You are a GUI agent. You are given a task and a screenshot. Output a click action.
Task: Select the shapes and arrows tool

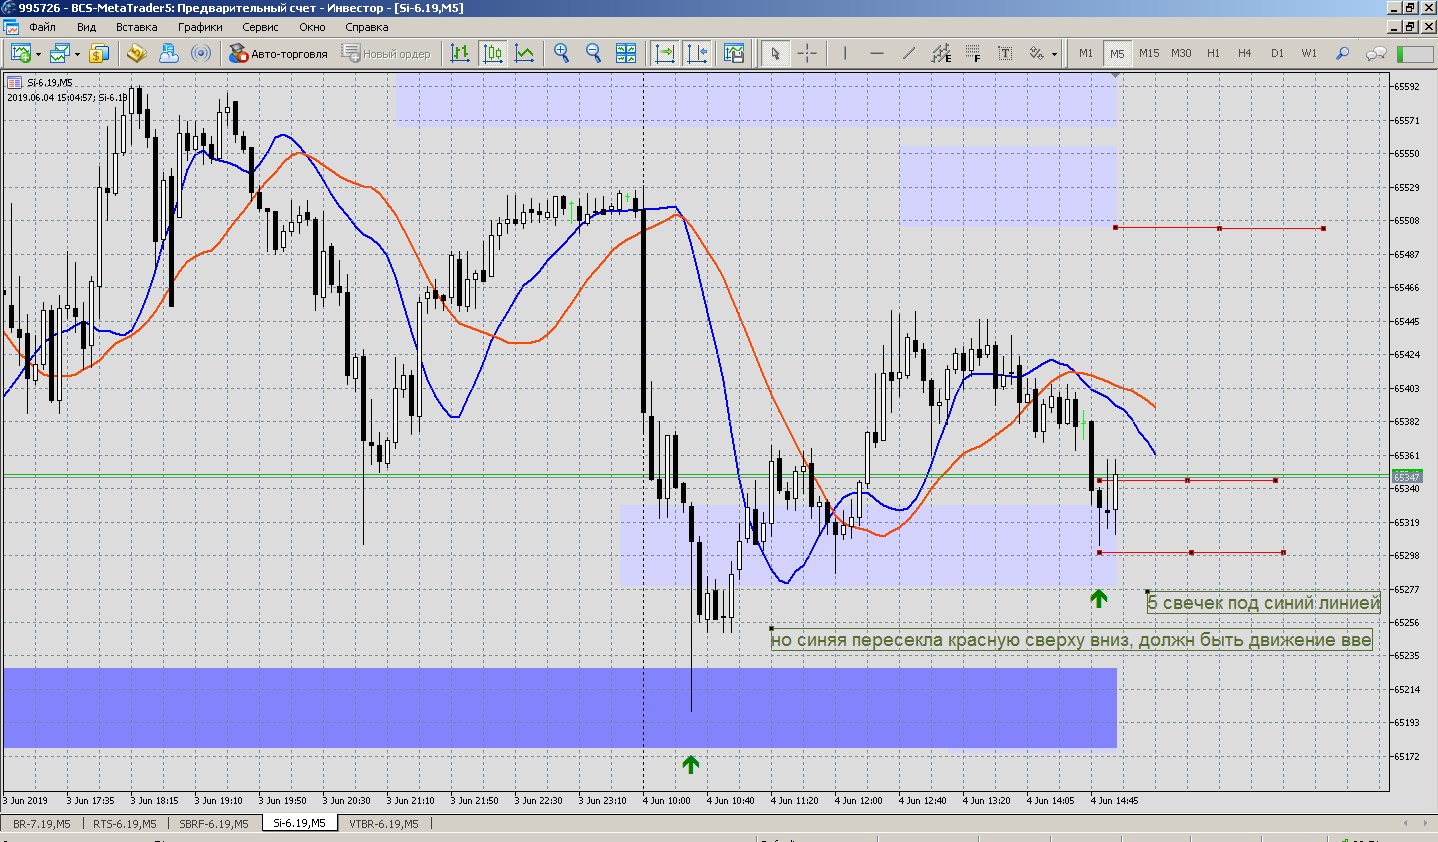[x=1037, y=53]
